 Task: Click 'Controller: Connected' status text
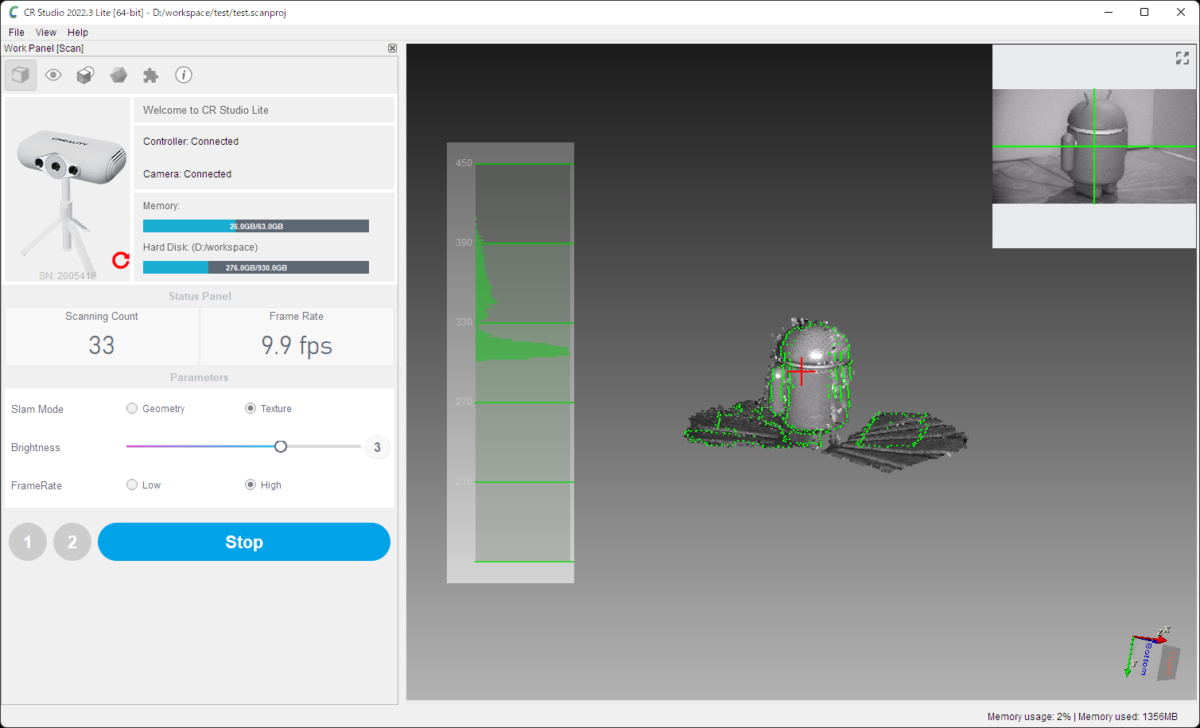191,142
